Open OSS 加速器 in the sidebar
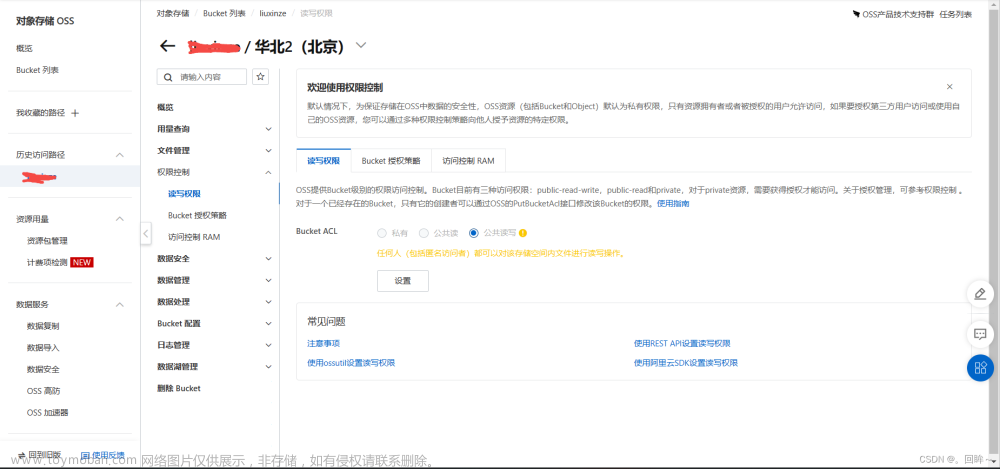 (48, 412)
